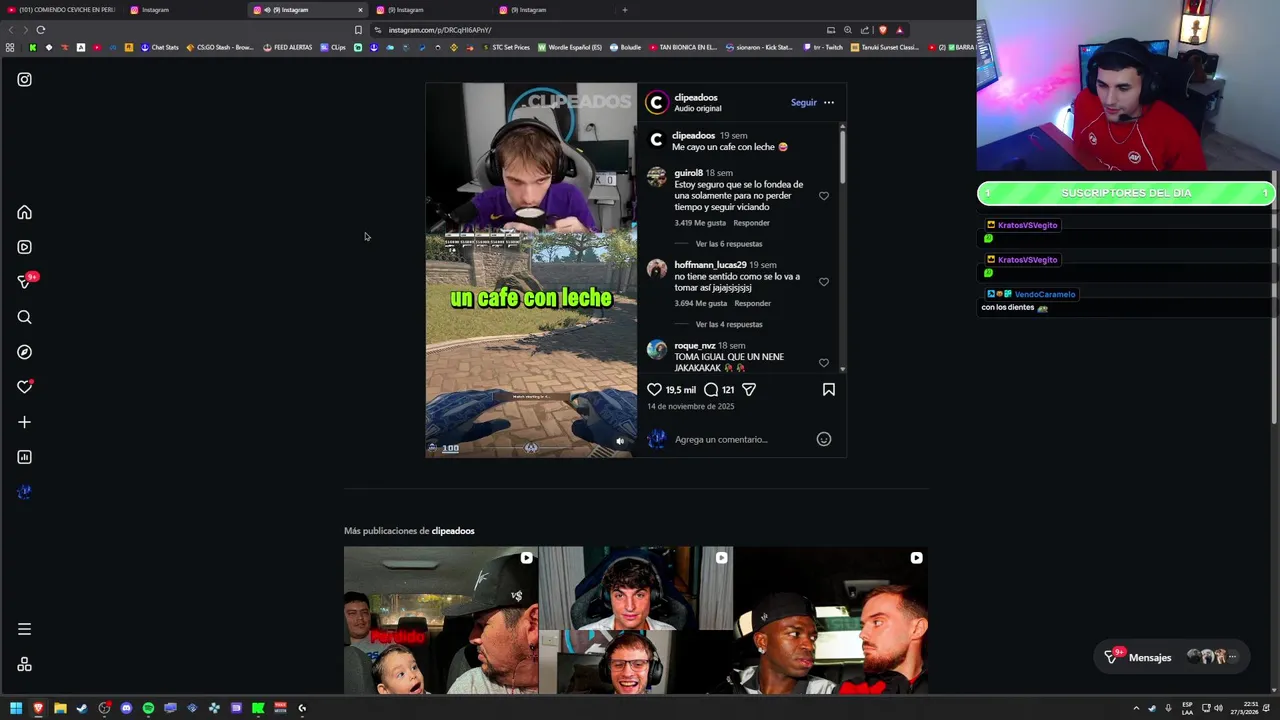This screenshot has height=720, width=1280.
Task: Open the 'STC Set Prices' bookmark
Action: (x=505, y=47)
